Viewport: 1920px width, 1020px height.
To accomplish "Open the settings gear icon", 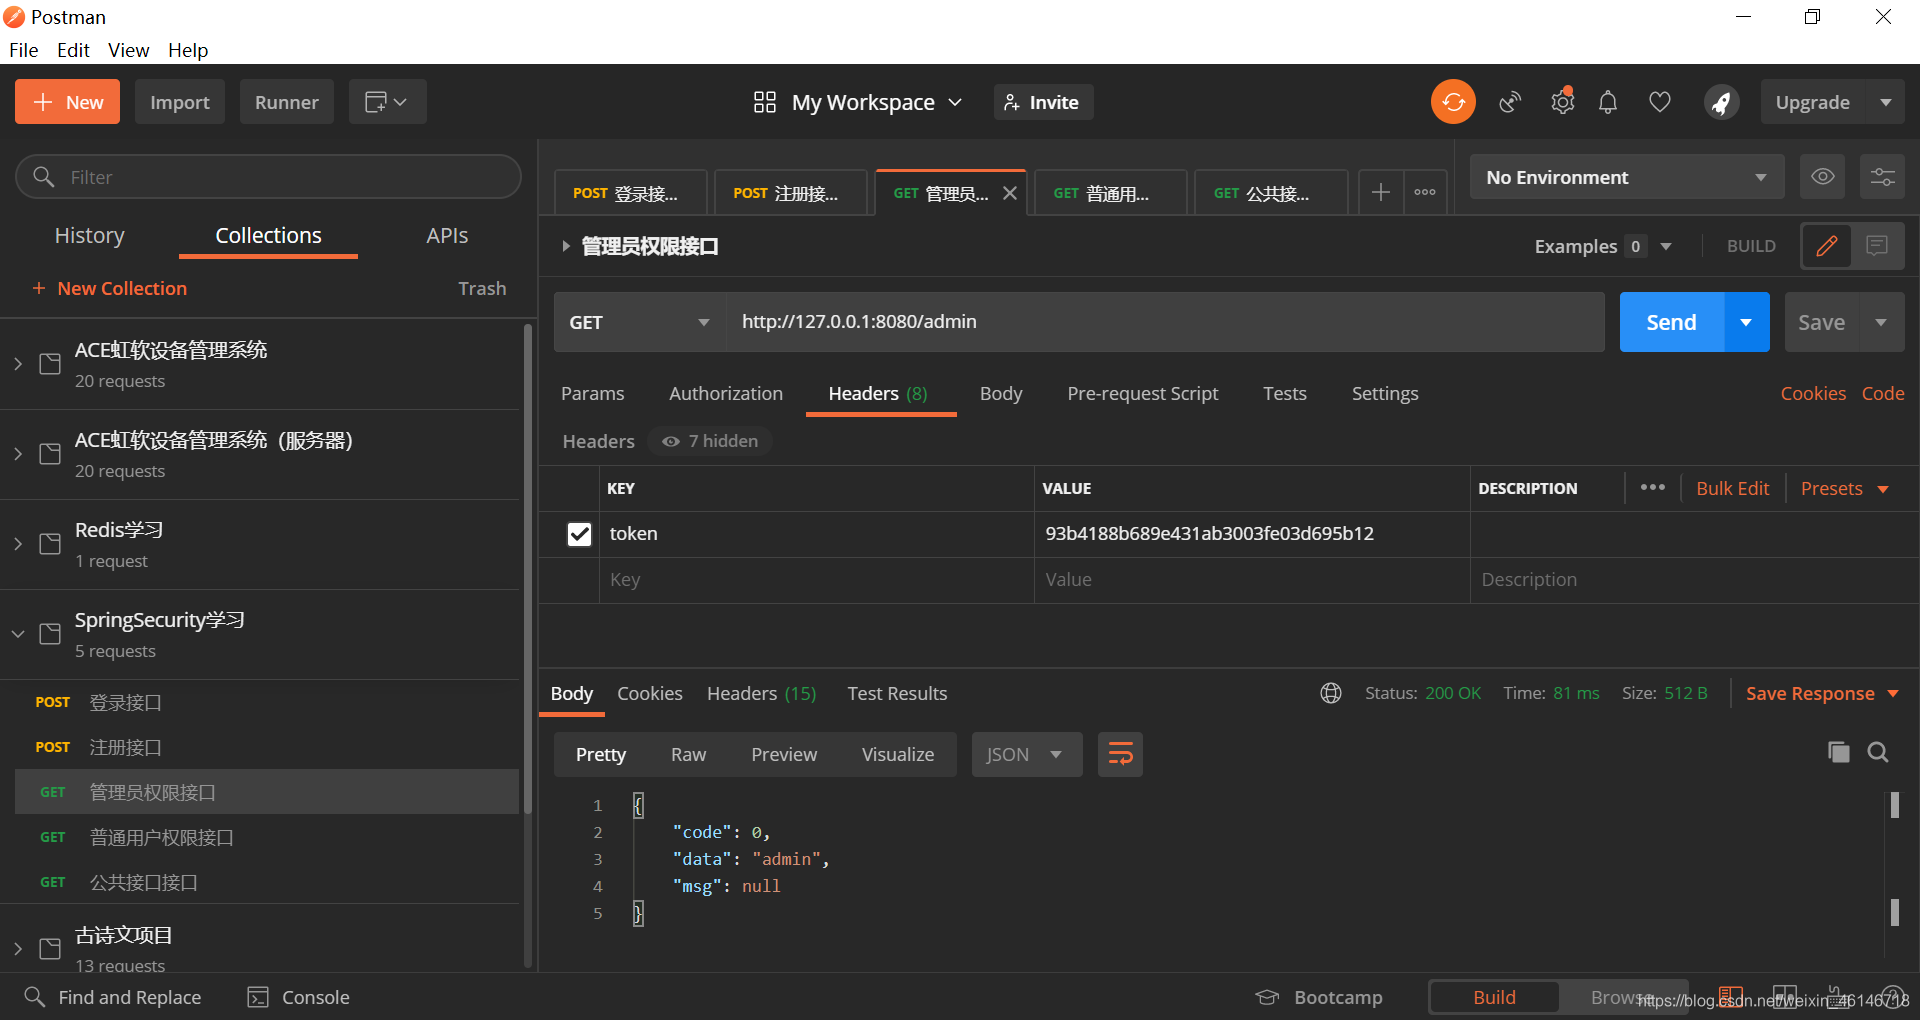I will pos(1562,102).
